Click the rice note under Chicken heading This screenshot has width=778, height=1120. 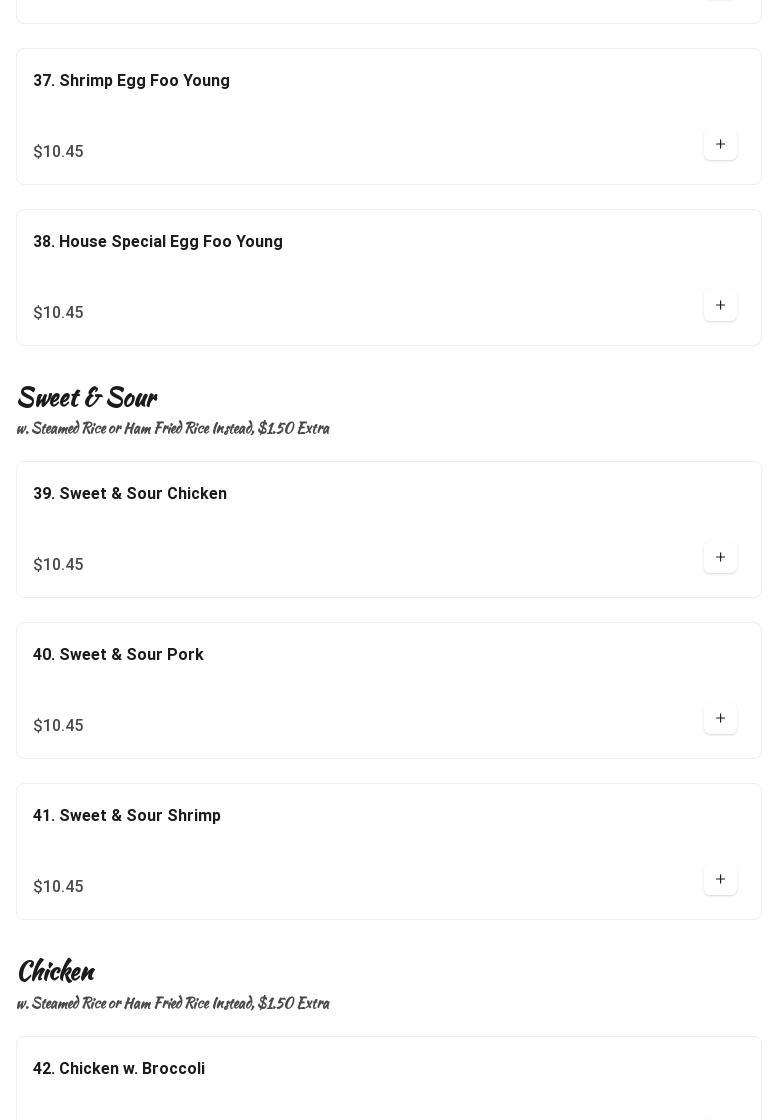click(173, 1003)
